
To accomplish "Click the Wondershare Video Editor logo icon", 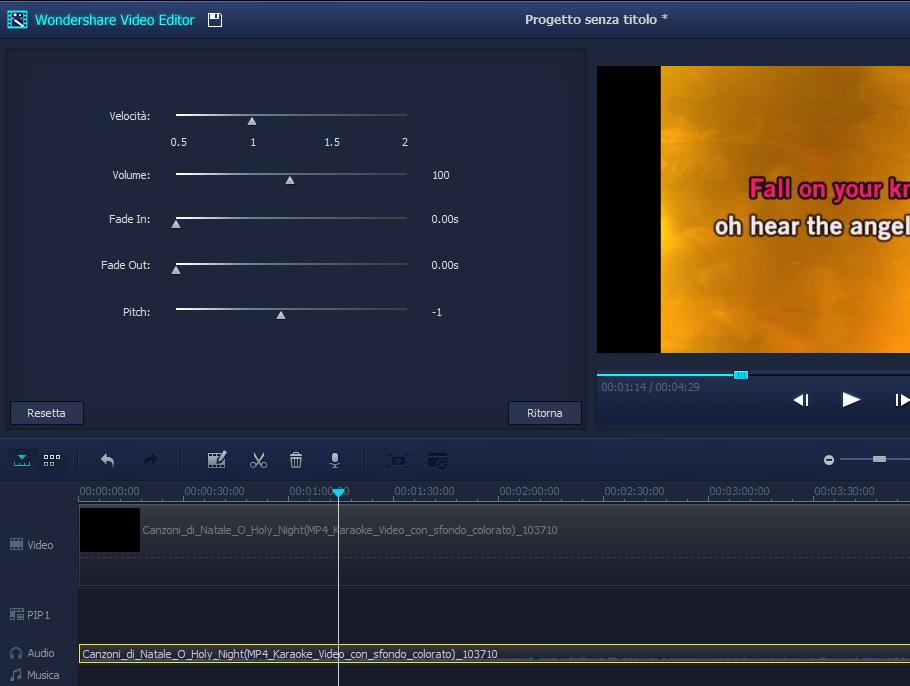I will point(17,20).
